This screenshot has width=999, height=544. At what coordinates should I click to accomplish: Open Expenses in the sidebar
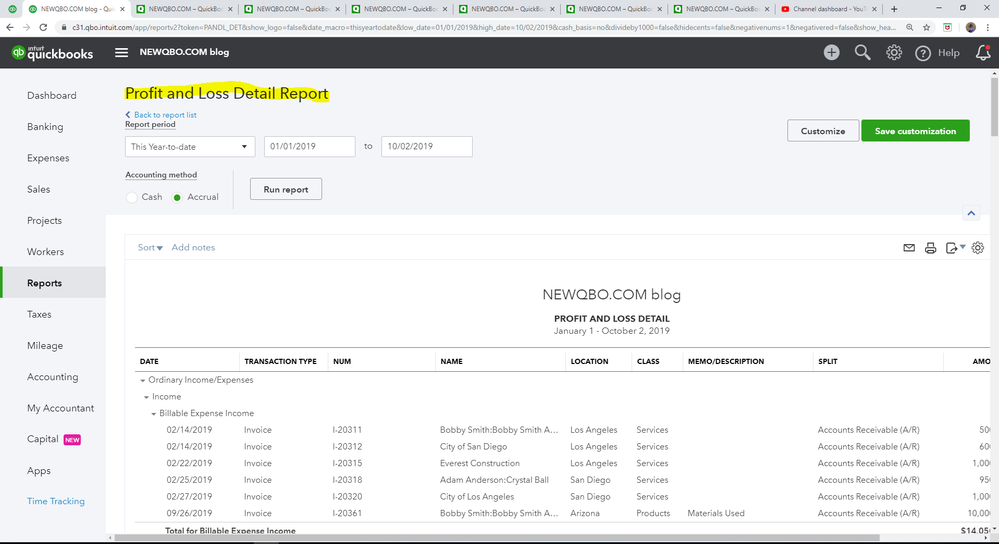point(48,158)
